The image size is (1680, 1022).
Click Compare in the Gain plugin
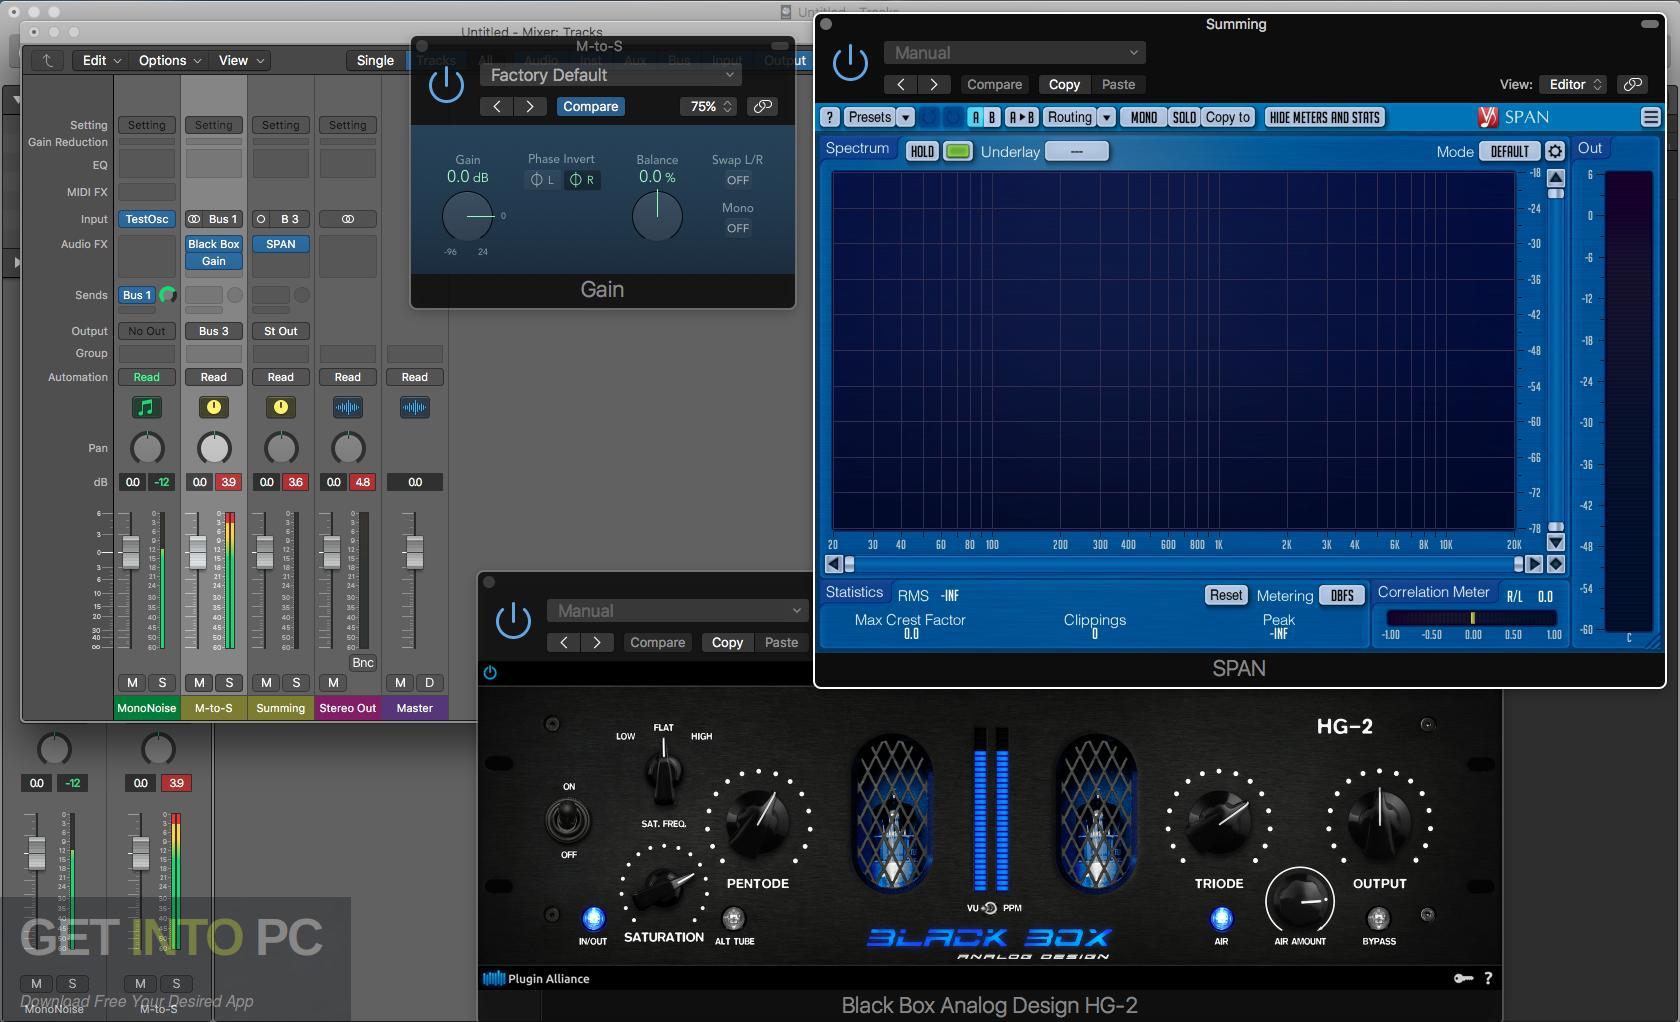pos(590,106)
